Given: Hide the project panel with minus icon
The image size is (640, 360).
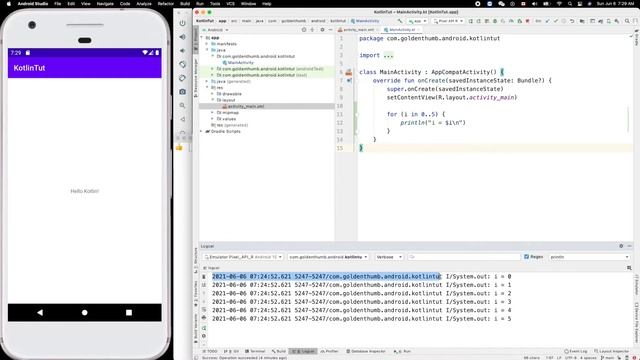Looking at the screenshot, I should click(x=330, y=30).
